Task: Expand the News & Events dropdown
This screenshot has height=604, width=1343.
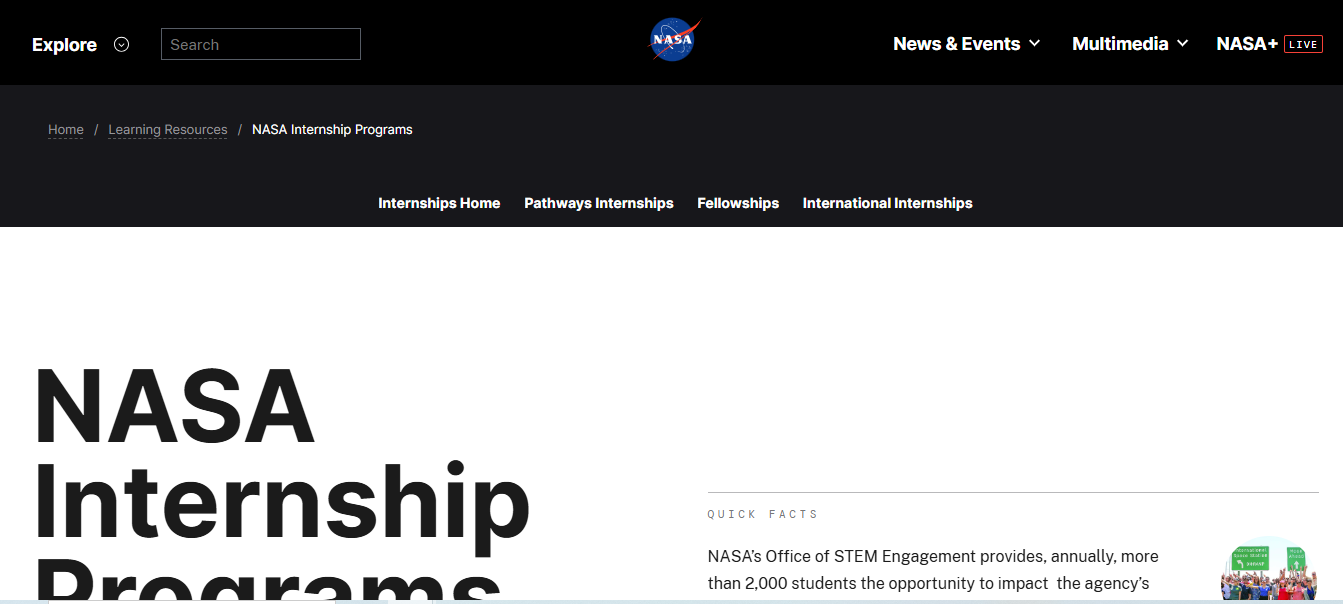Action: coord(967,44)
